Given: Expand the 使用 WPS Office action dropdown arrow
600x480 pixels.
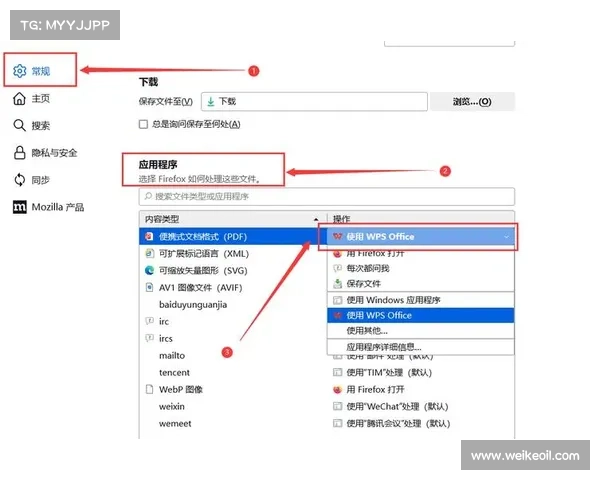Looking at the screenshot, I should pos(506,237).
